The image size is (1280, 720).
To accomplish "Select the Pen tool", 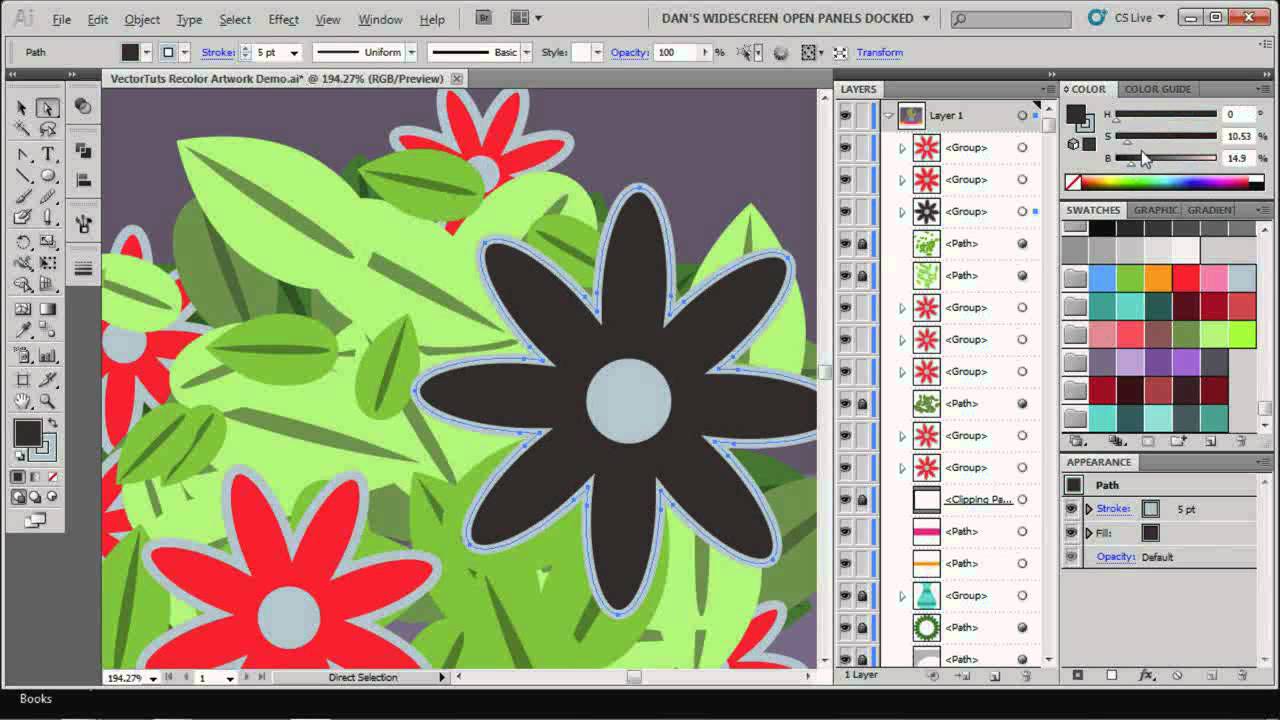I will click(x=22, y=154).
